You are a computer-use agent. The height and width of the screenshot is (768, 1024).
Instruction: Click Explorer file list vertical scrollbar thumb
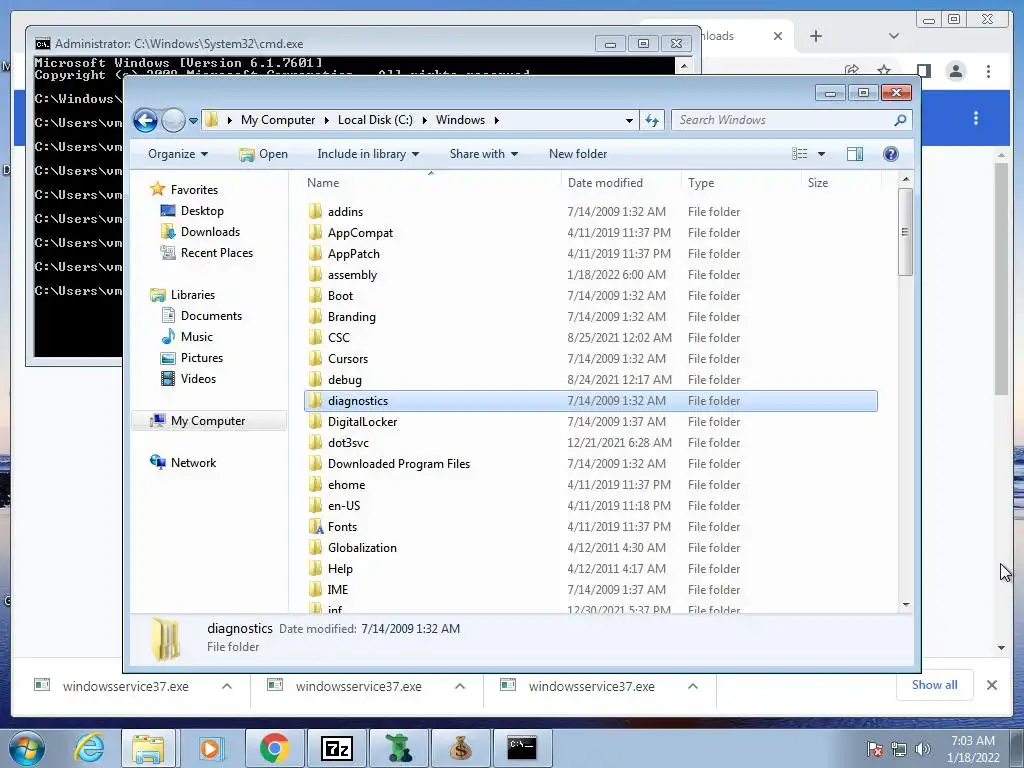tap(905, 232)
